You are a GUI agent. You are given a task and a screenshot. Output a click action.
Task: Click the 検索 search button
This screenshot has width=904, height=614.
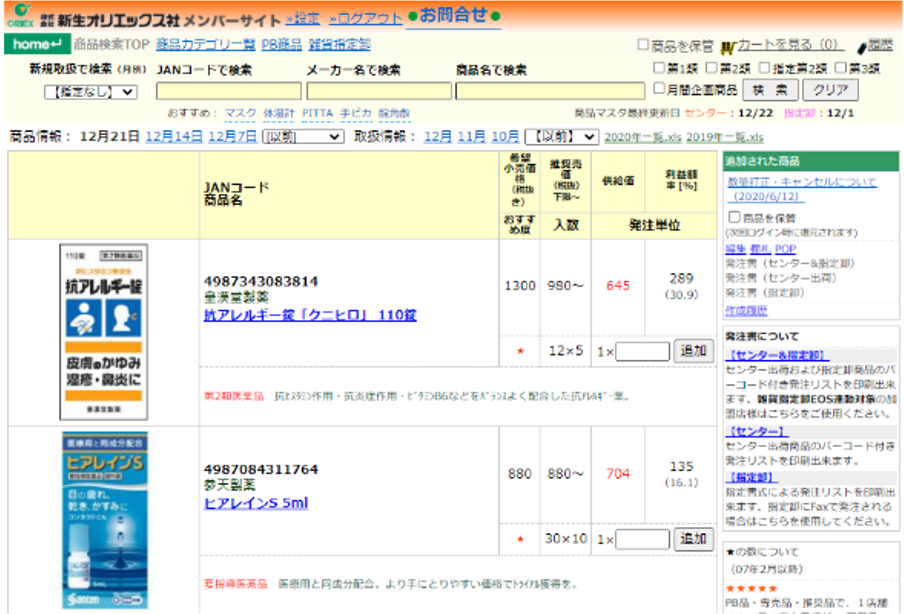(770, 90)
